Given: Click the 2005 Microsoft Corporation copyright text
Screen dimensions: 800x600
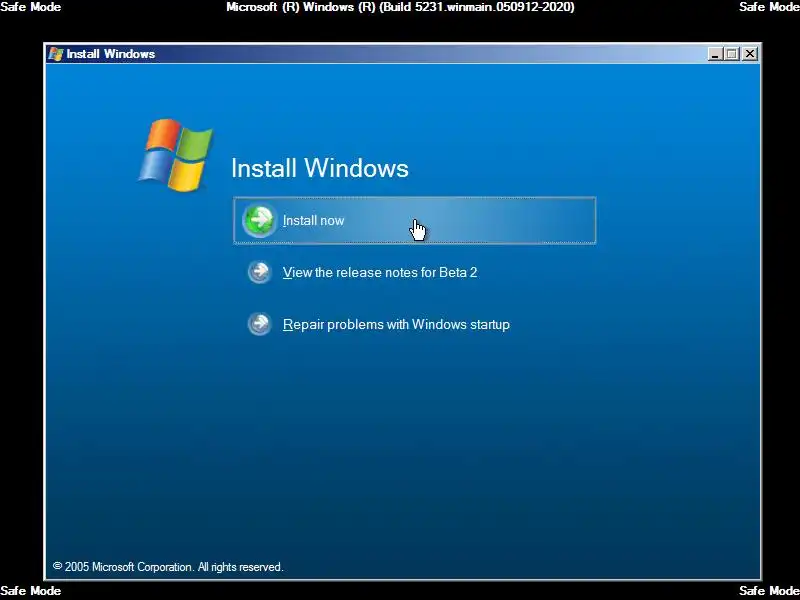Looking at the screenshot, I should click(x=168, y=567).
